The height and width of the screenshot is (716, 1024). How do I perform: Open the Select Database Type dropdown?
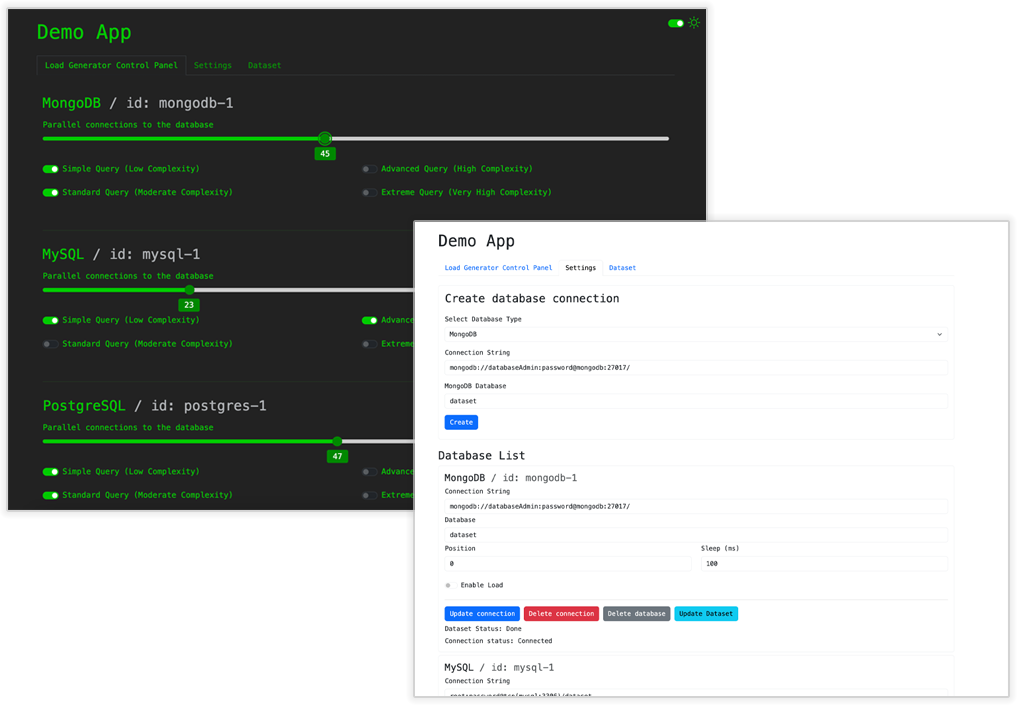[x=696, y=334]
